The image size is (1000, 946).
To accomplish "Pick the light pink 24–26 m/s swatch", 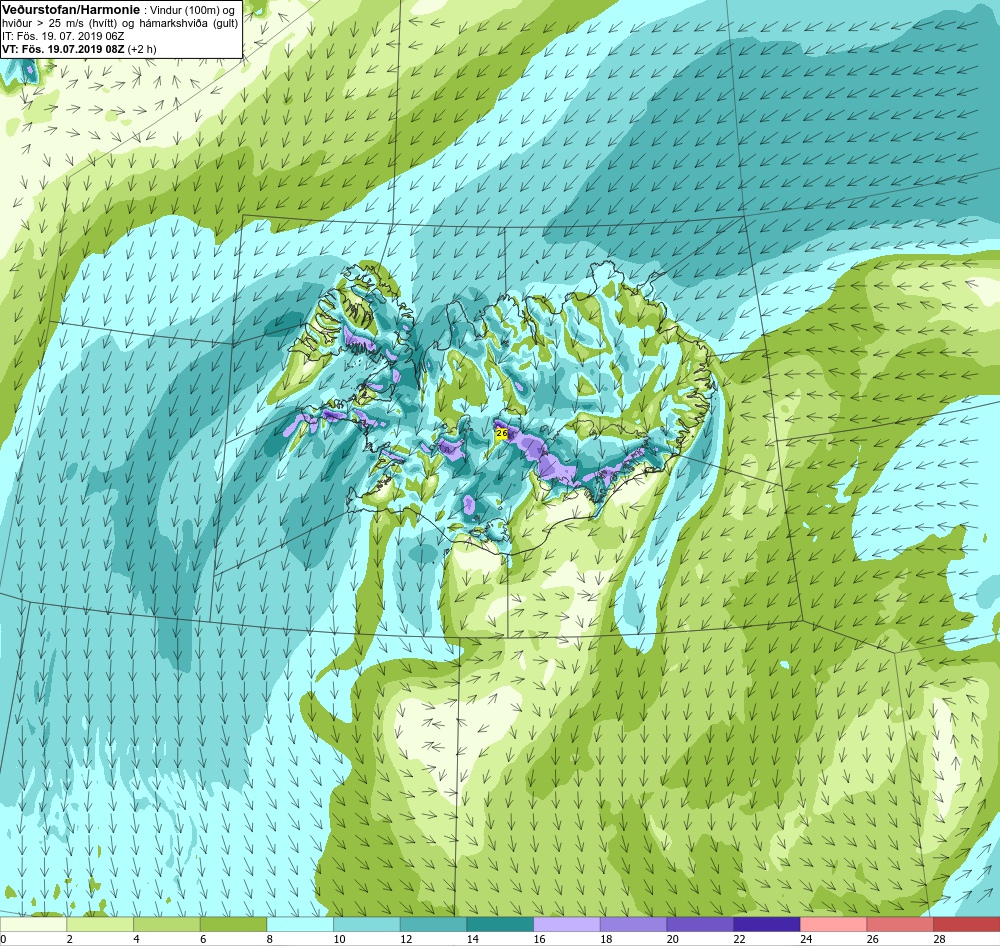I will tap(833, 924).
